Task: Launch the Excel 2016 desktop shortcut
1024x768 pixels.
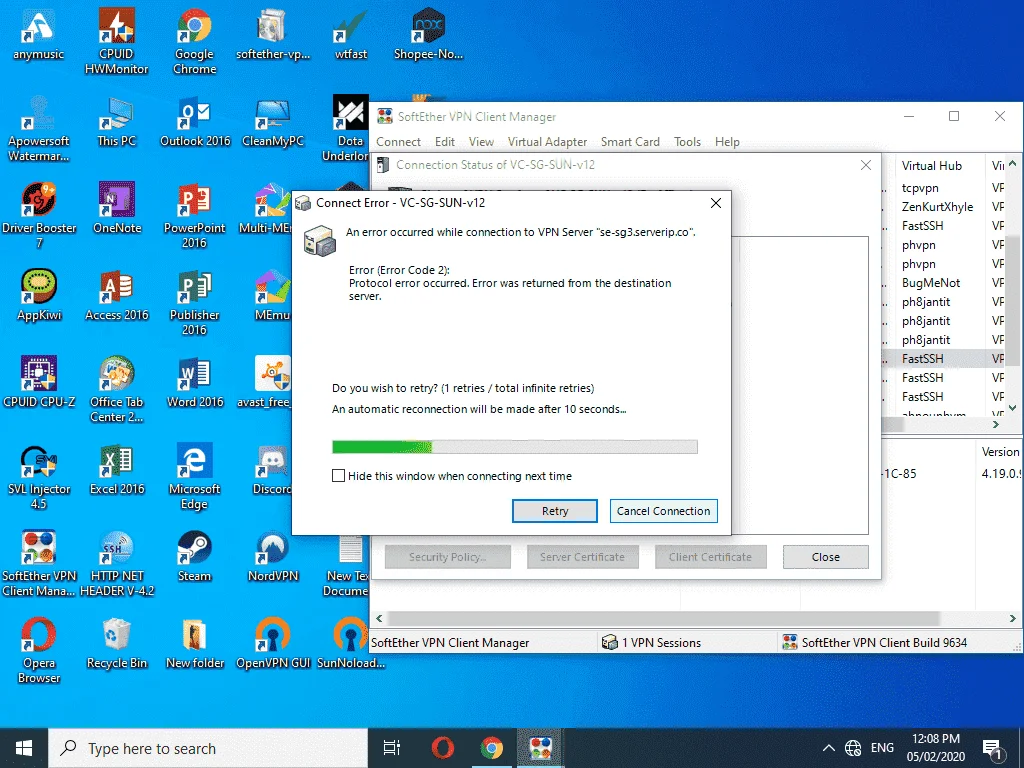Action: pos(117,470)
